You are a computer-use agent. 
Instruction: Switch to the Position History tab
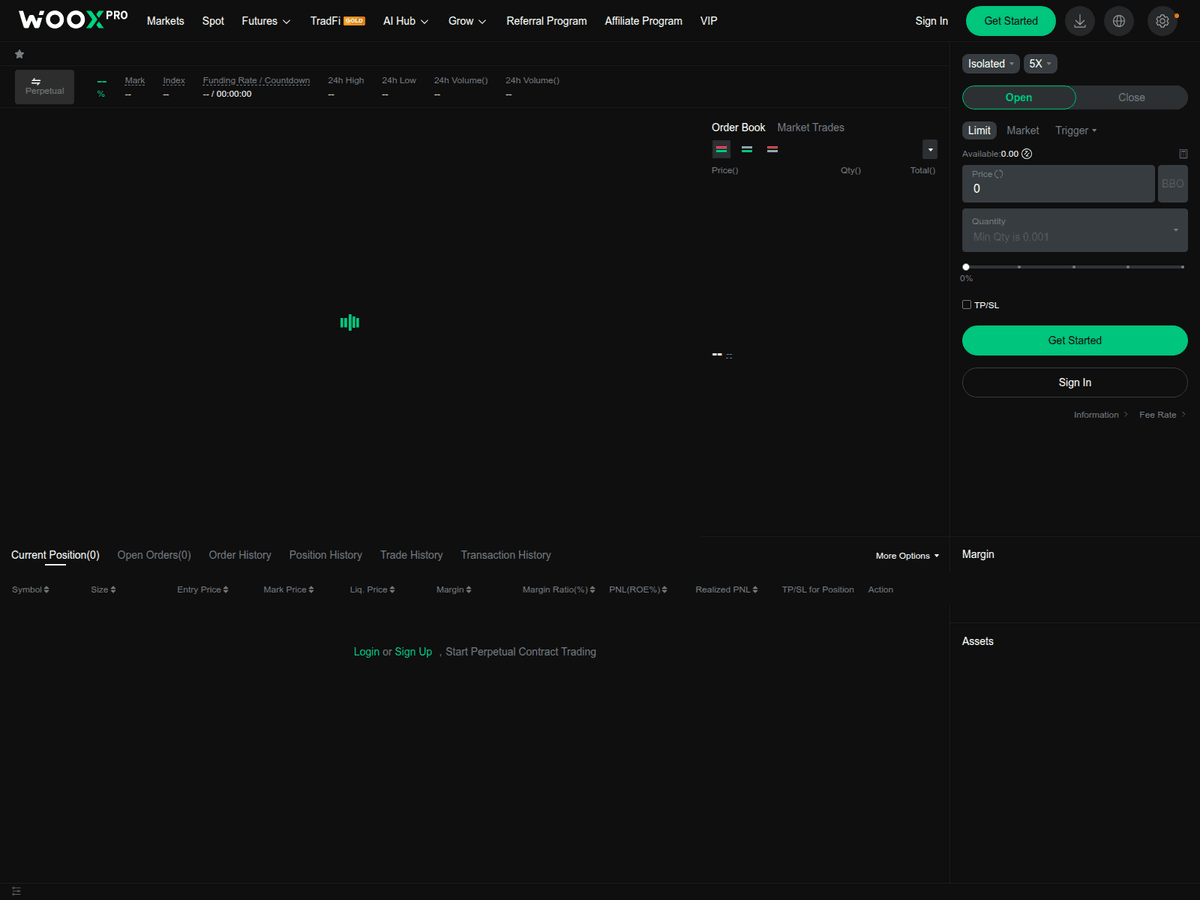(326, 555)
